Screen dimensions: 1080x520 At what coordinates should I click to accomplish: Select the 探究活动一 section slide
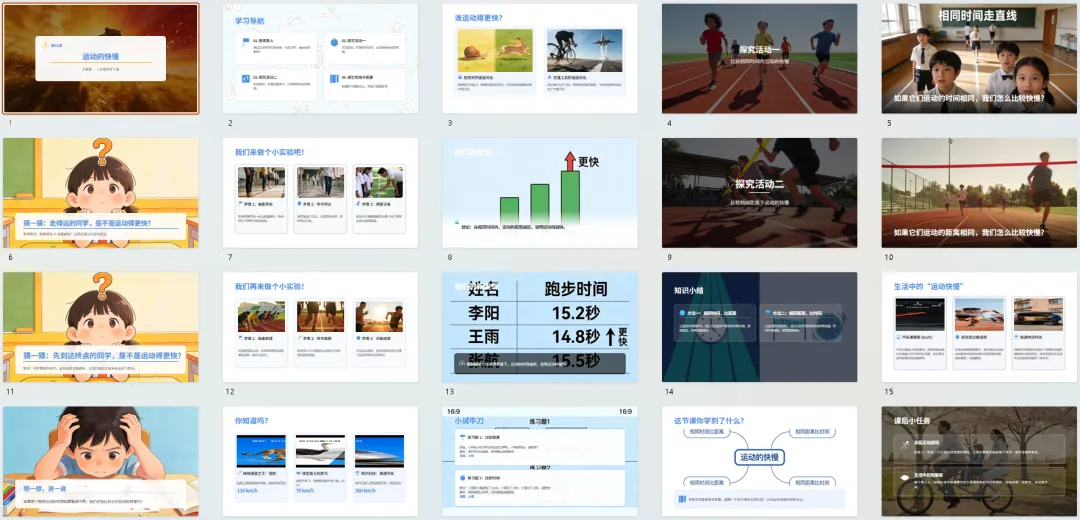(x=760, y=59)
